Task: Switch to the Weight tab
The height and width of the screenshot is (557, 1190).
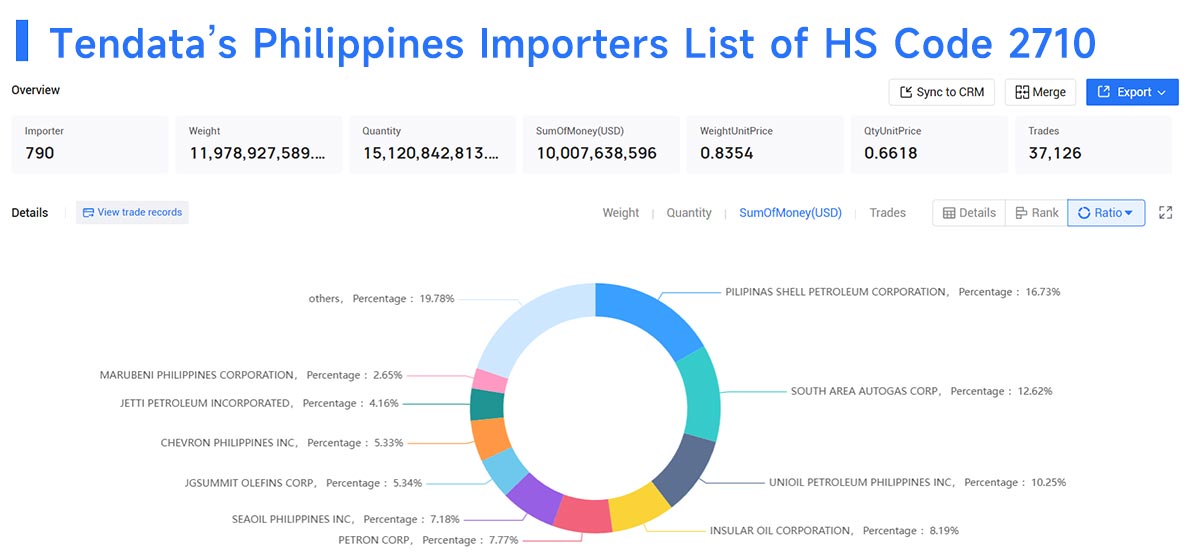Action: 621,213
